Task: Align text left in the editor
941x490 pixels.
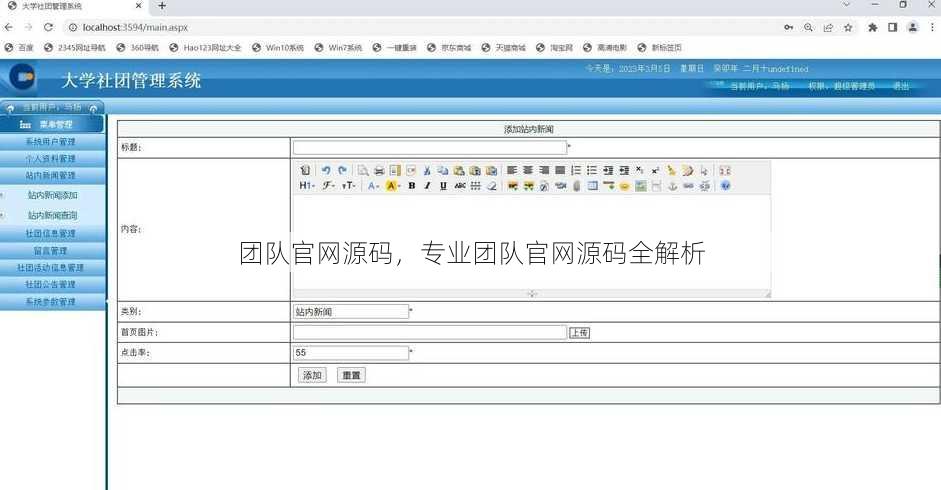Action: click(511, 171)
